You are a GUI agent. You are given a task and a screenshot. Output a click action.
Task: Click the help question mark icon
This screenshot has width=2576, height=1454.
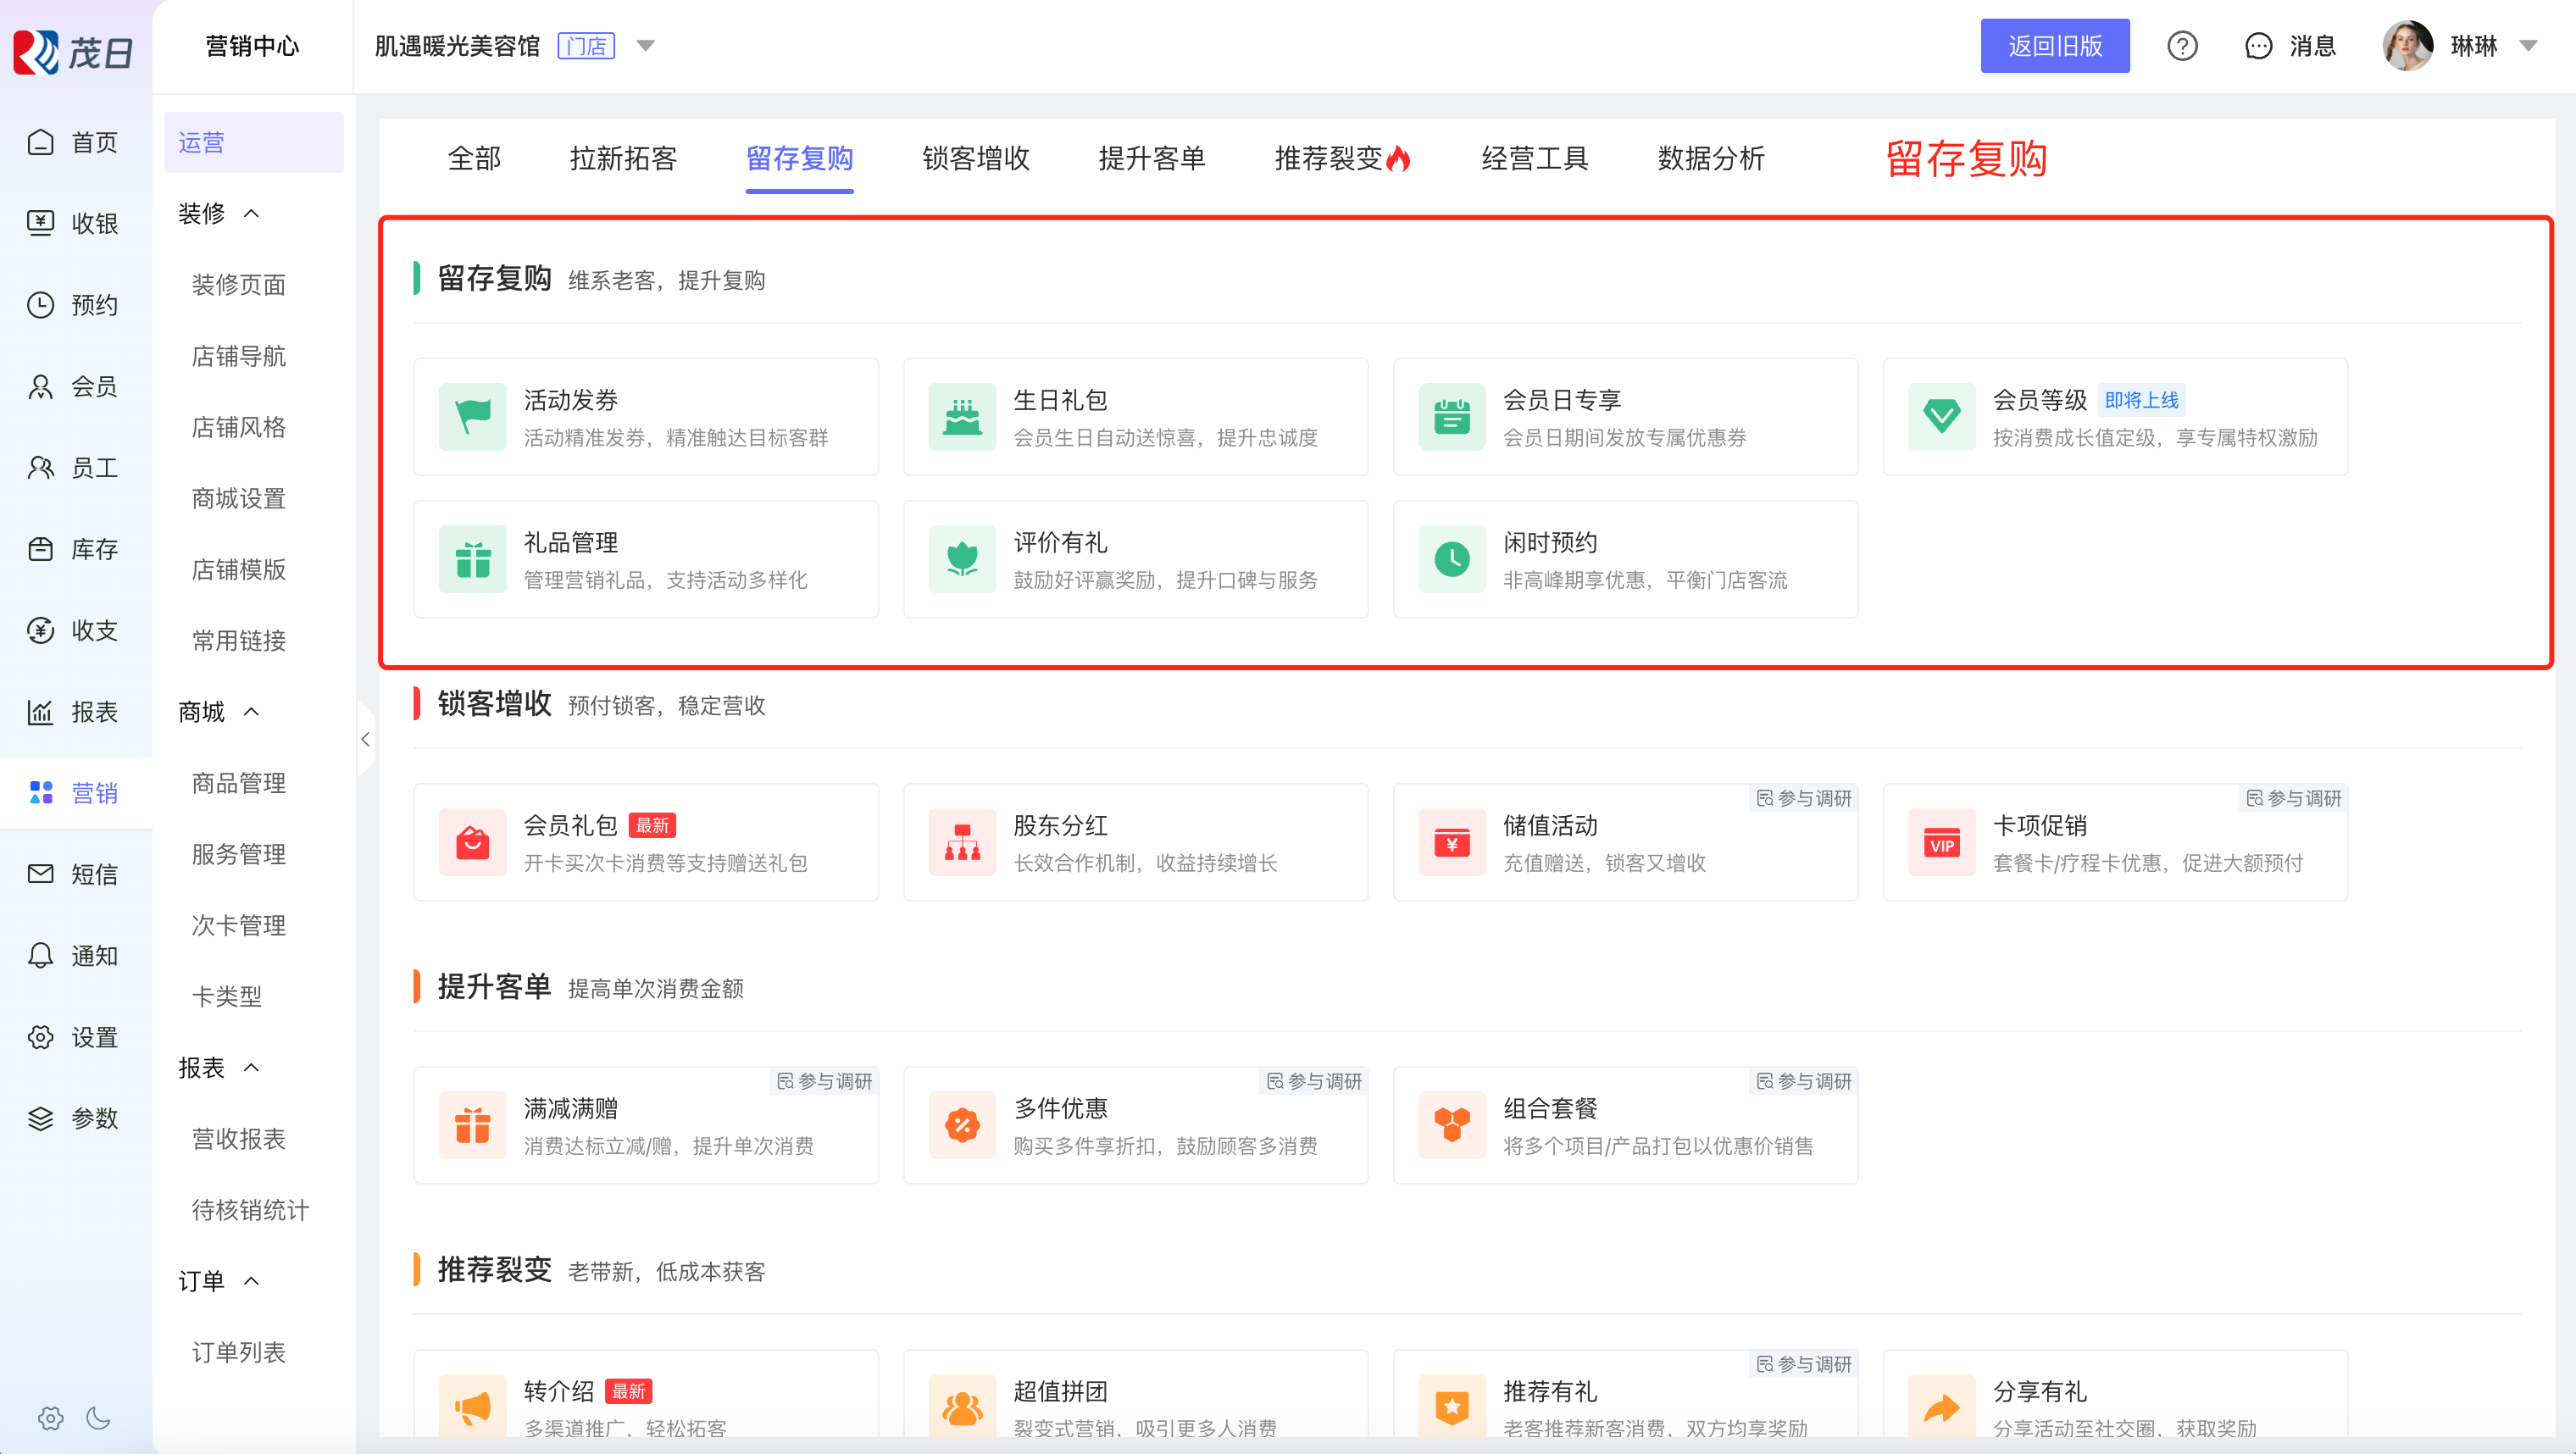(2181, 46)
